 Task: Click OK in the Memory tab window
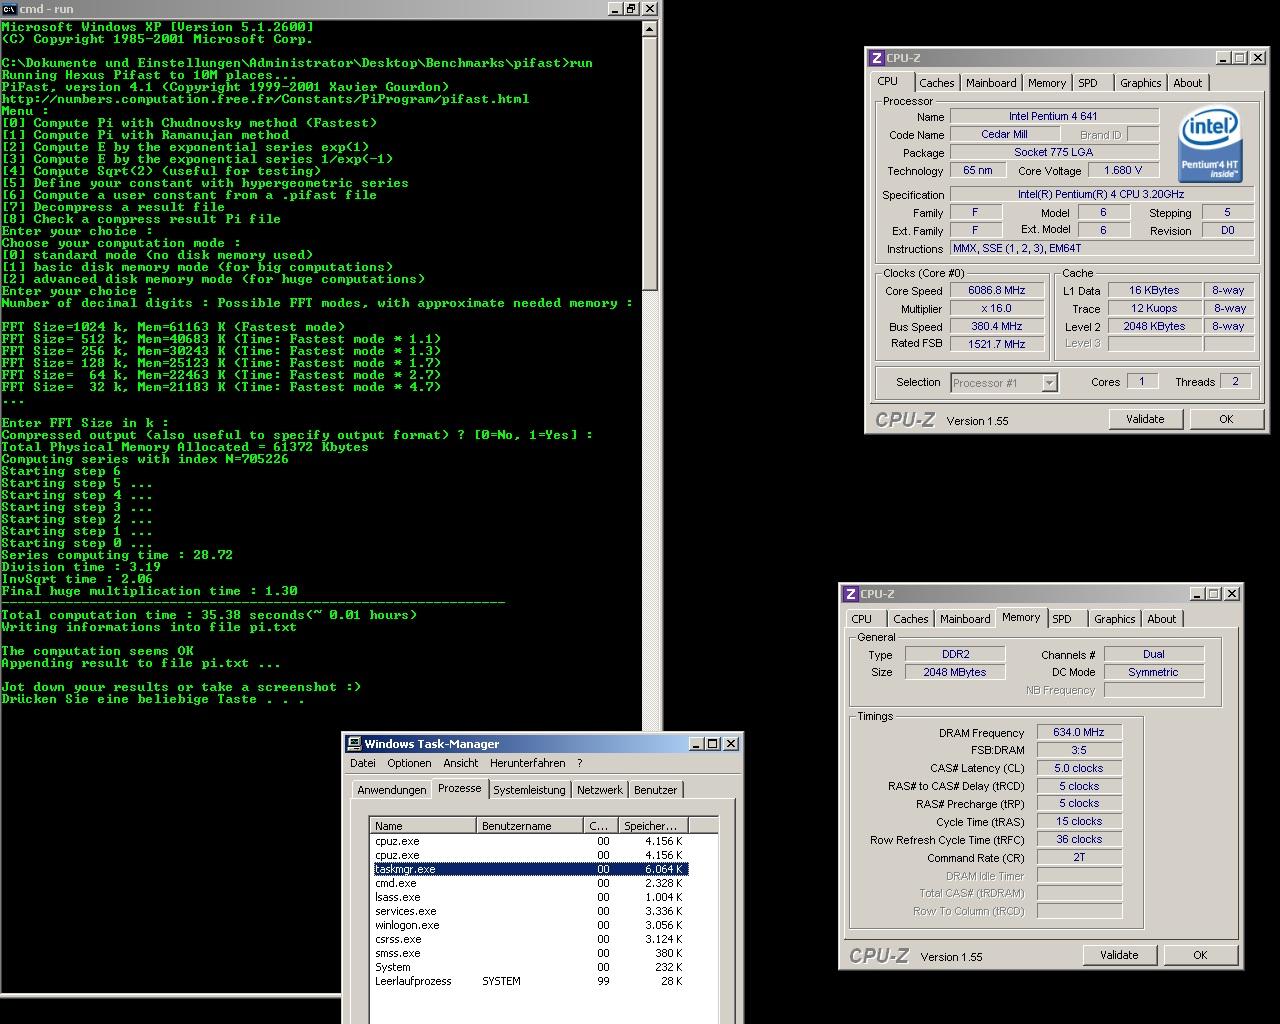pos(1200,955)
